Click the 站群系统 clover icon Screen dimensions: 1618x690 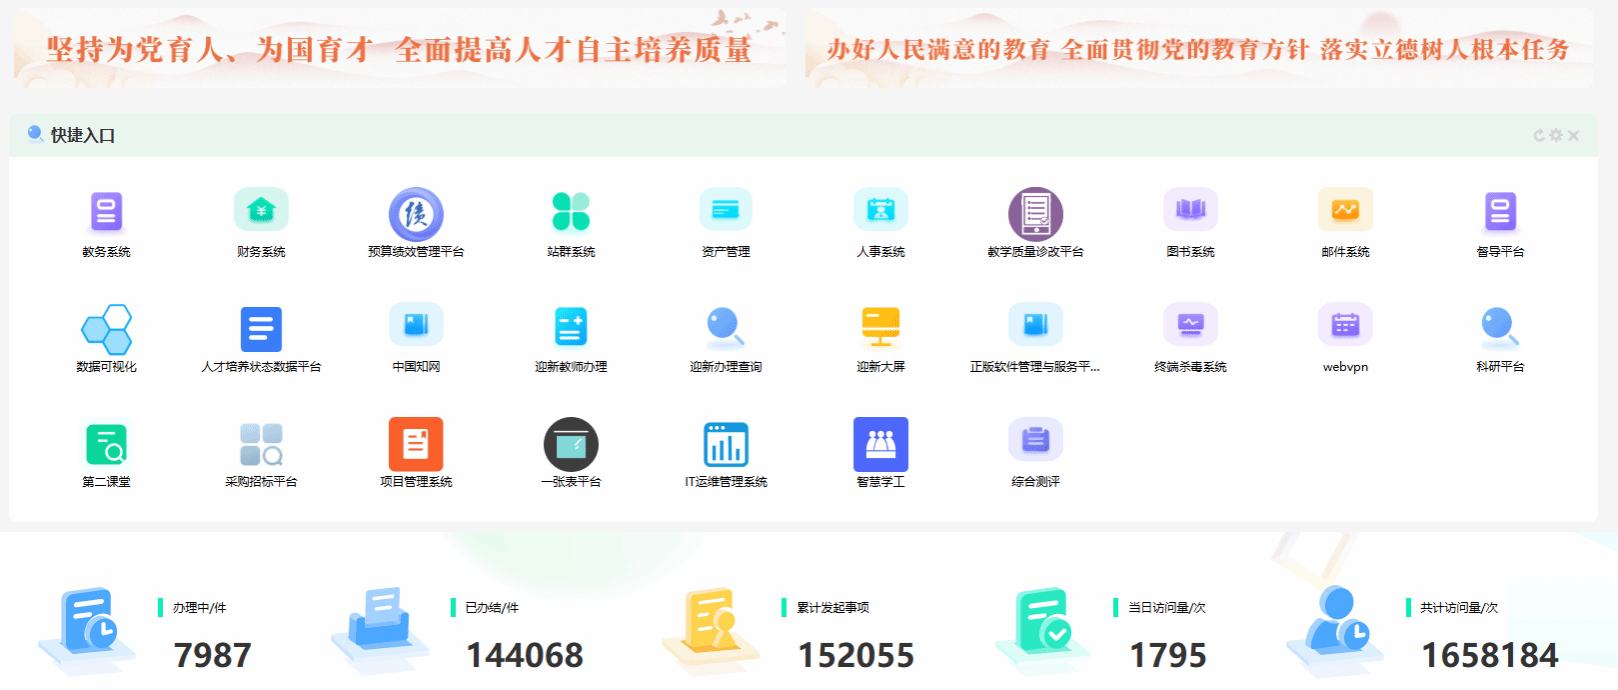tap(571, 212)
